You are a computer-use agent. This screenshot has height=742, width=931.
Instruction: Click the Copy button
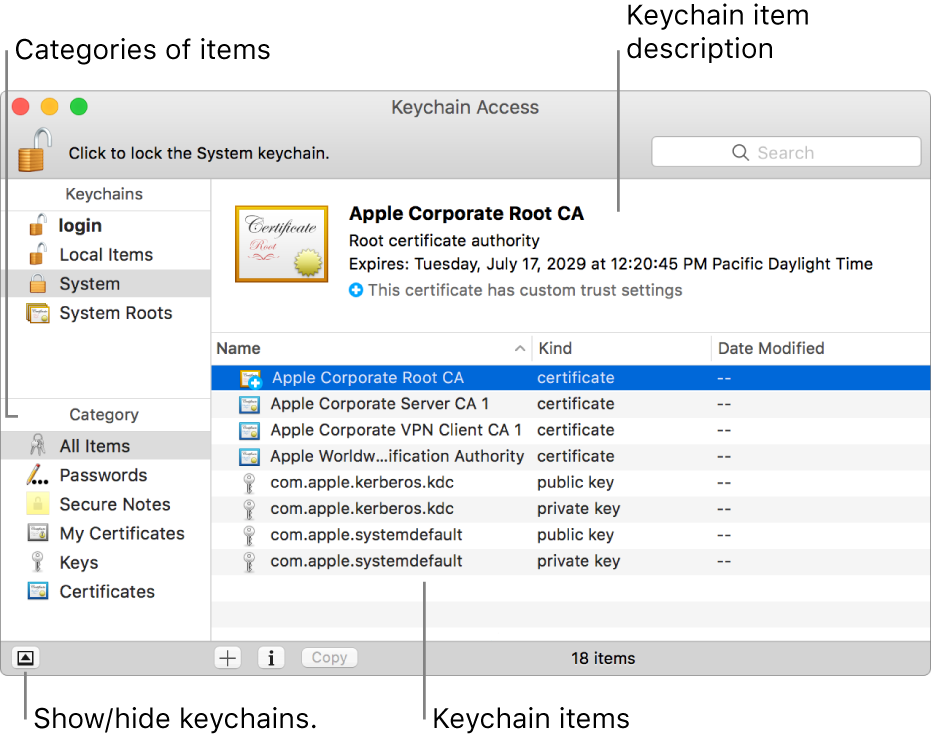point(330,658)
